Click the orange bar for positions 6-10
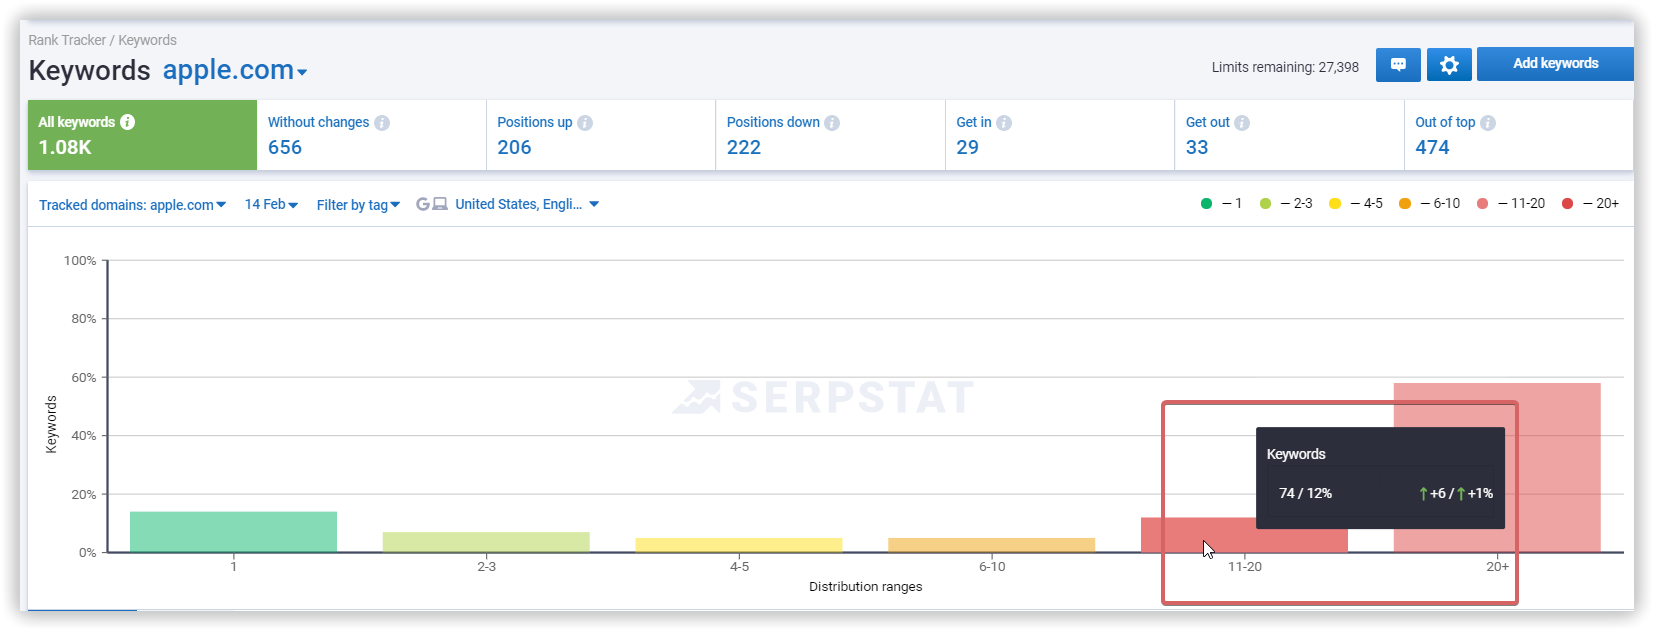This screenshot has width=1654, height=631. 992,545
